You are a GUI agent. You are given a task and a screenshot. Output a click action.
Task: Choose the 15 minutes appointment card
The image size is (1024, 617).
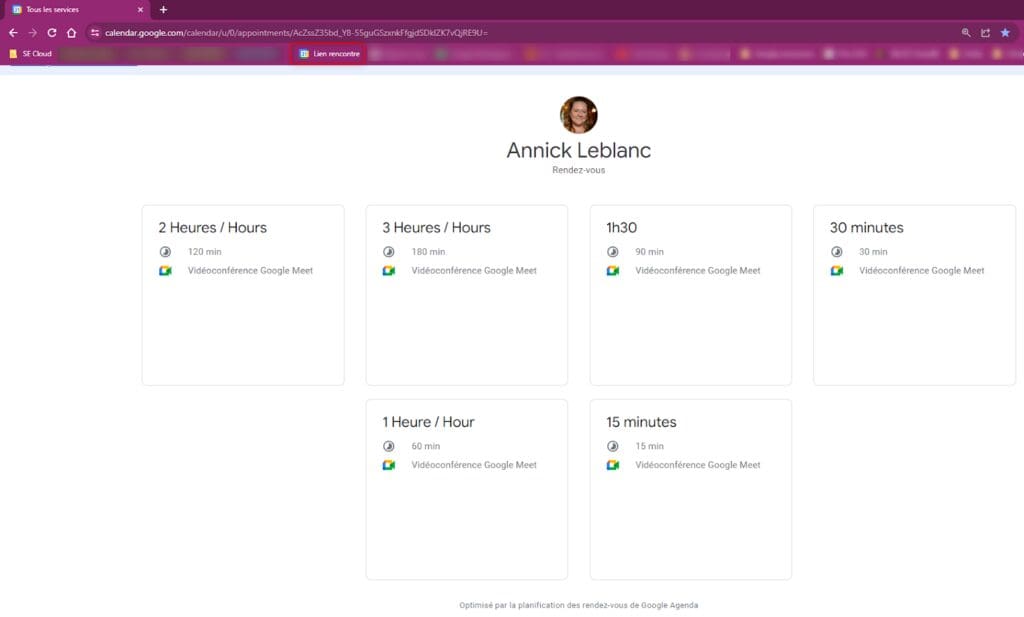click(691, 490)
